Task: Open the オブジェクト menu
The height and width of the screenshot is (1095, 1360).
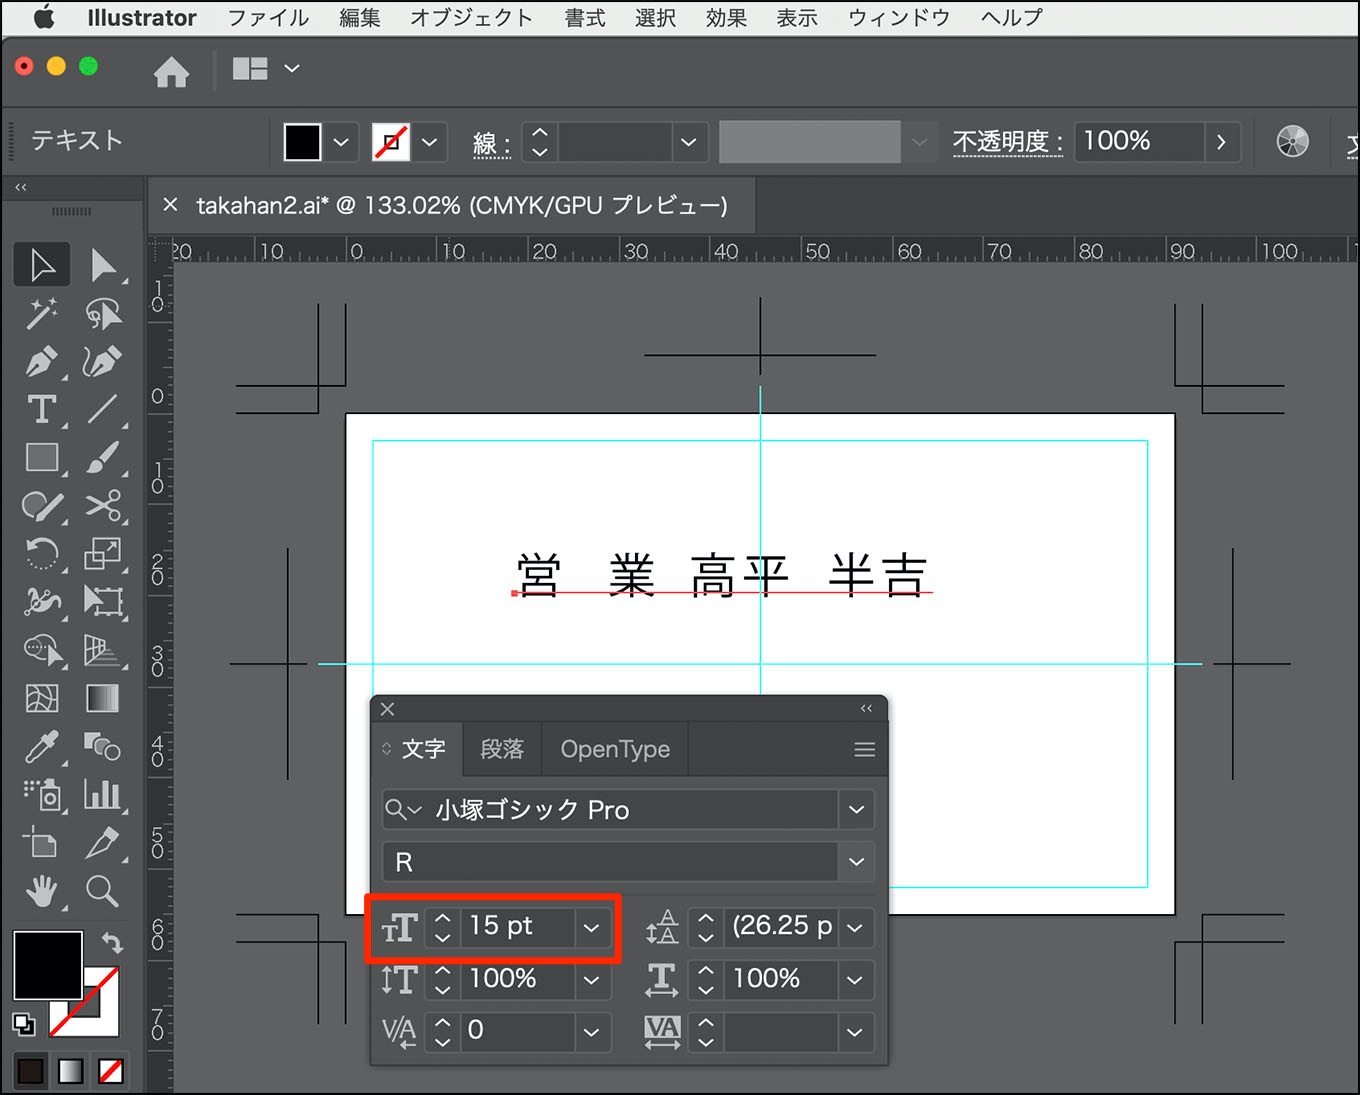Action: tap(471, 18)
